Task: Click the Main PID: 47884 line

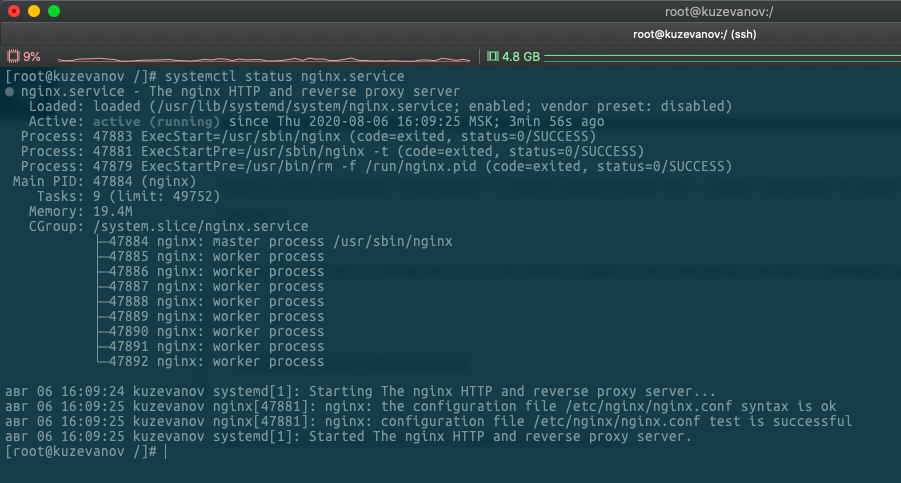Action: [105, 181]
